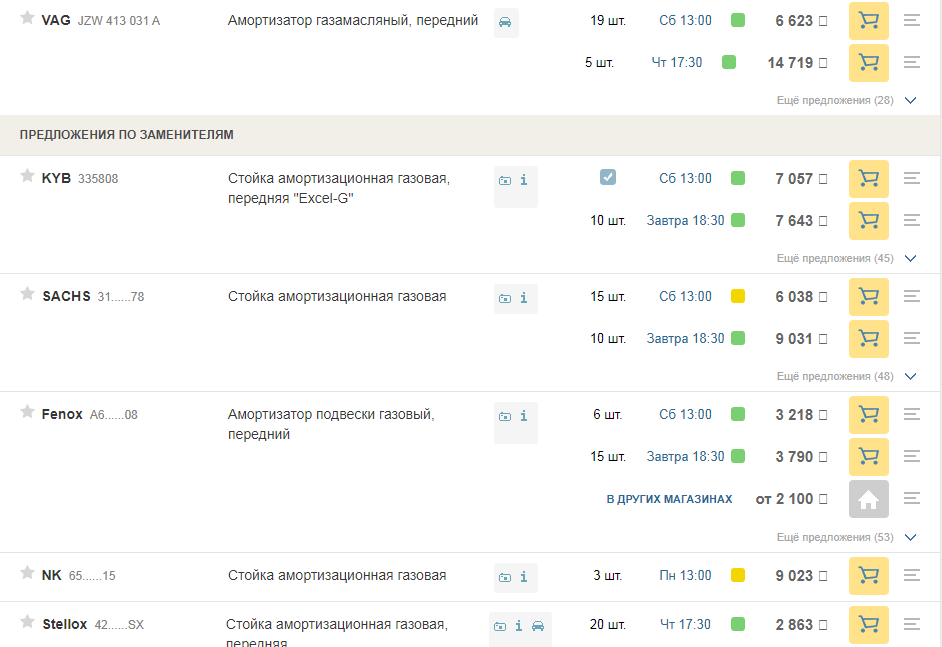The height and width of the screenshot is (647, 942).
Task: Click the SACHS brand name
Action: click(x=66, y=297)
